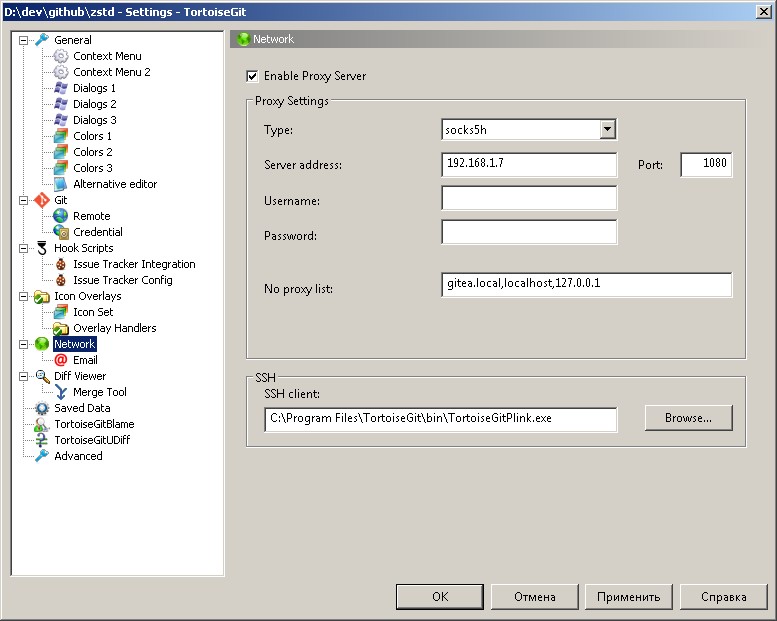The width and height of the screenshot is (777, 621).
Task: Click the Saved Data gear icon
Action: (x=42, y=408)
